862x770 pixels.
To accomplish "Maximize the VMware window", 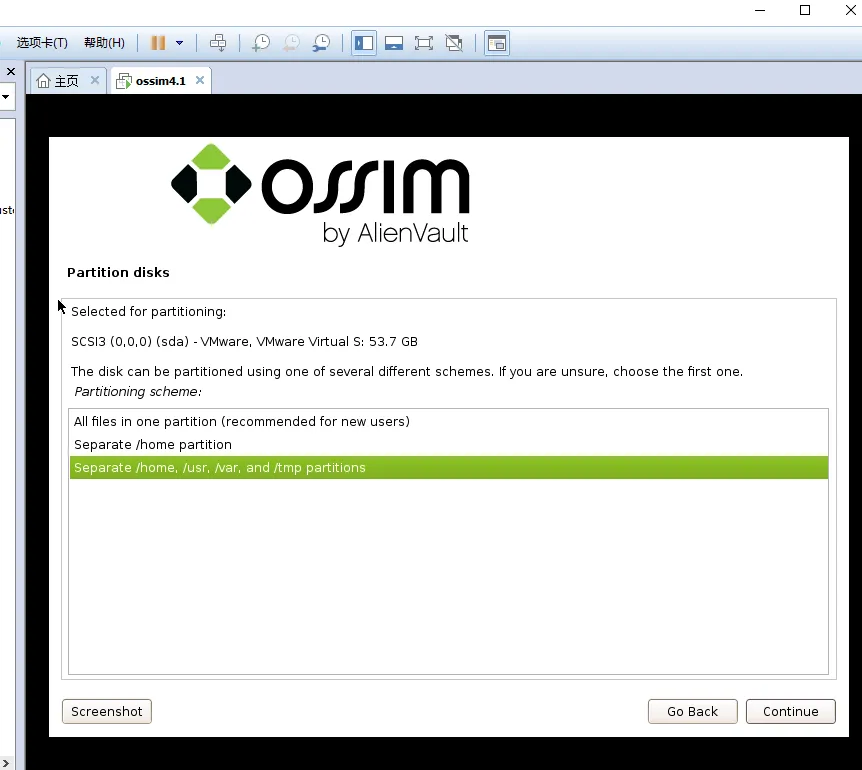I will tap(805, 10).
